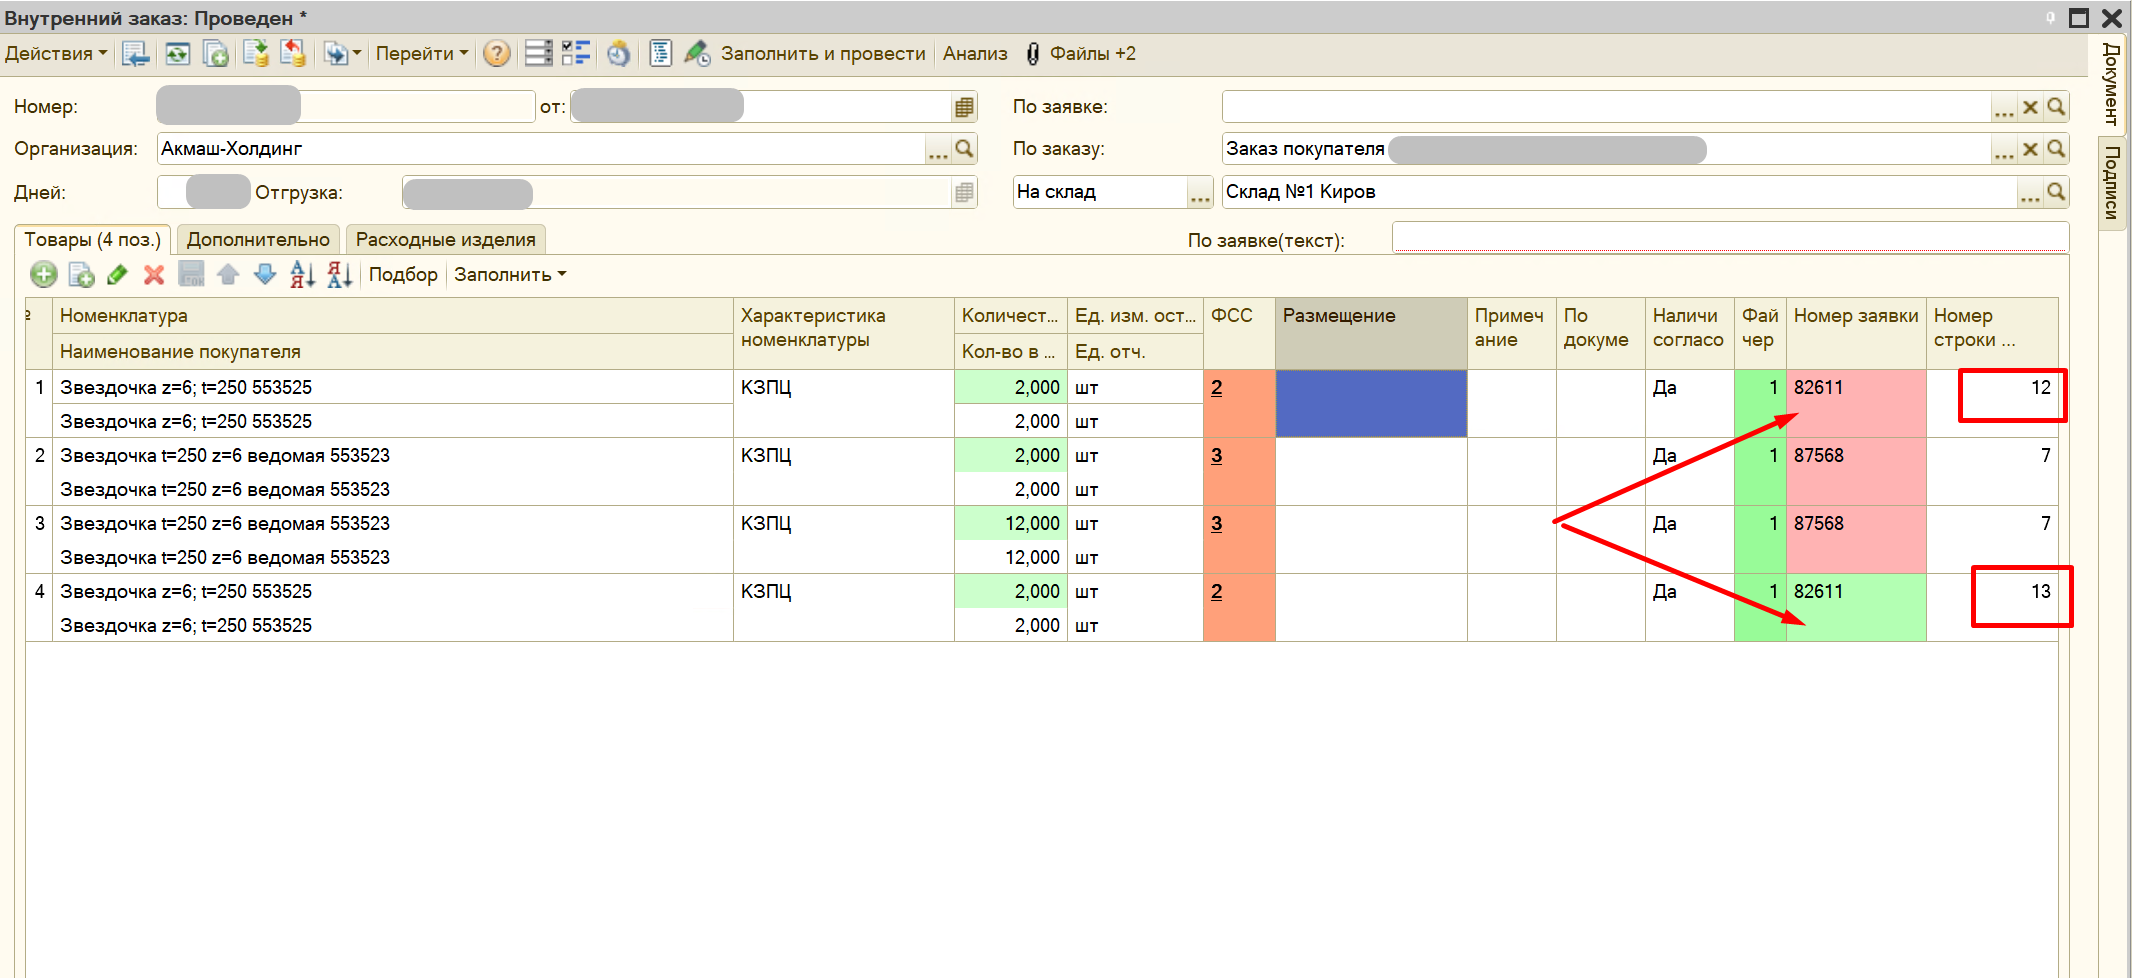Open ФСС link 2 in row 1
The image size is (2132, 978).
1216,388
